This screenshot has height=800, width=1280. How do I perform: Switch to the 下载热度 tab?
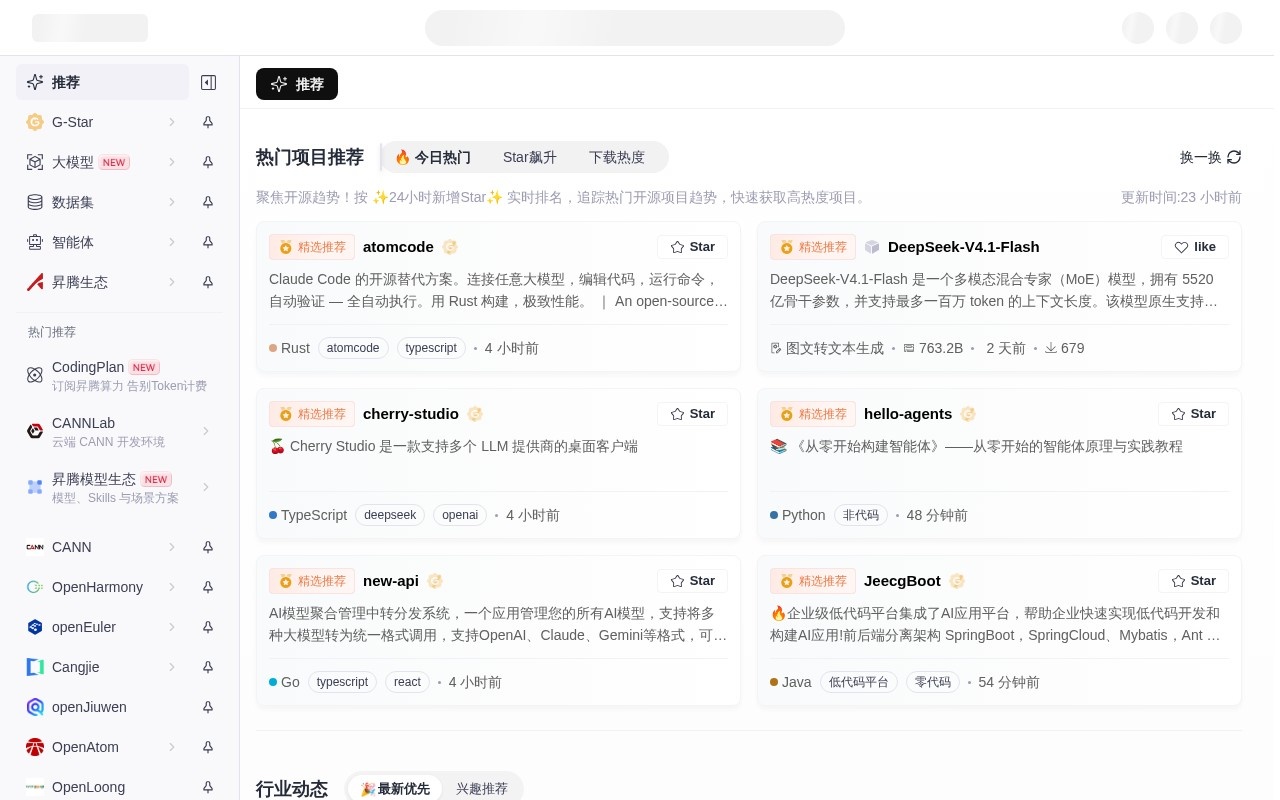617,157
